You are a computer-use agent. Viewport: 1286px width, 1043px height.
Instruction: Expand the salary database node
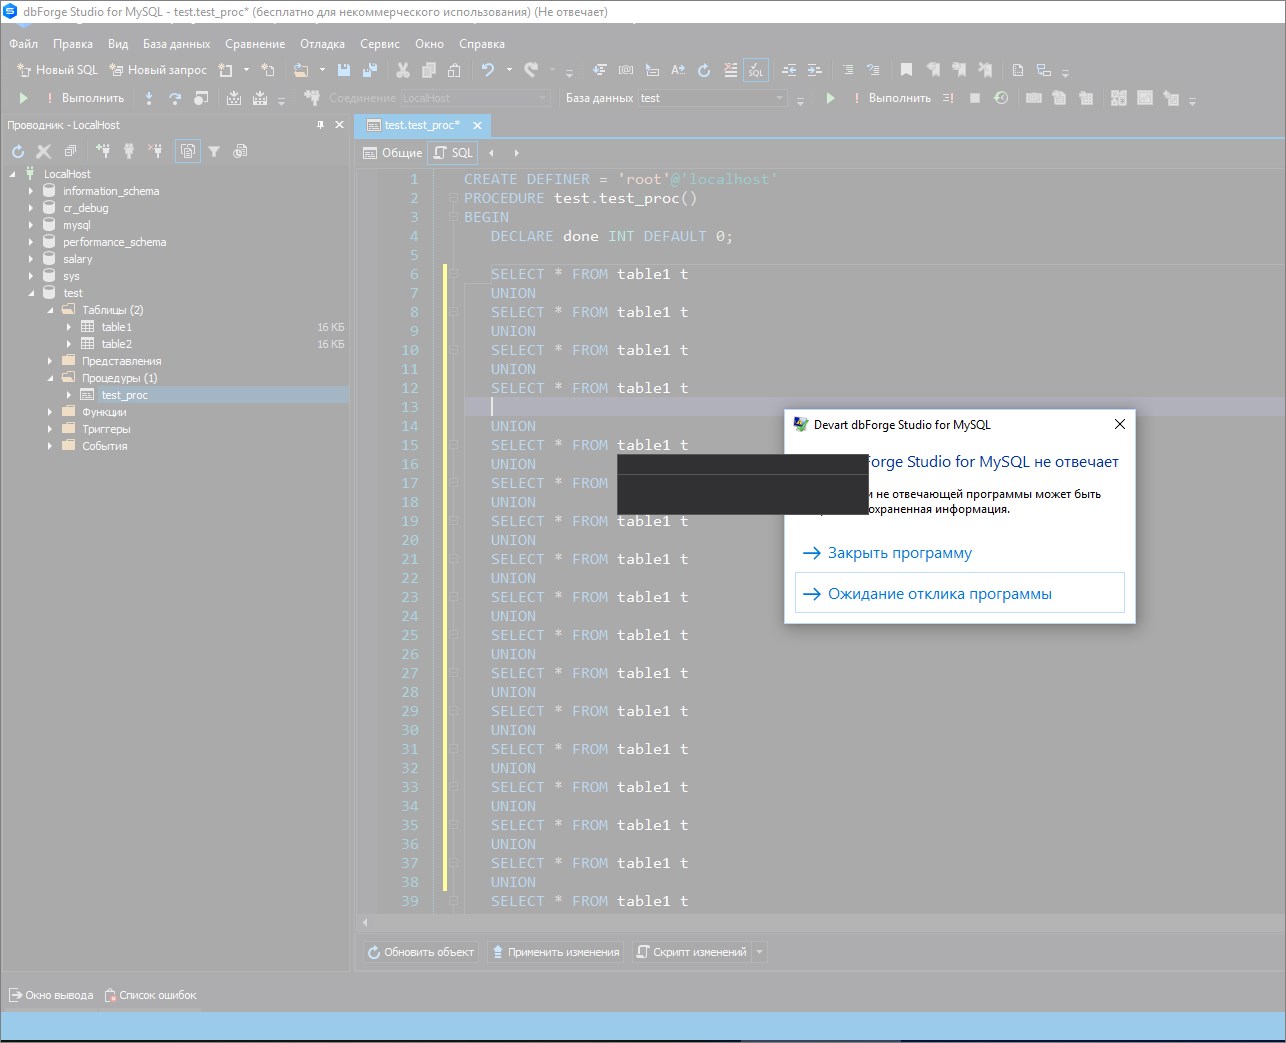coord(31,259)
